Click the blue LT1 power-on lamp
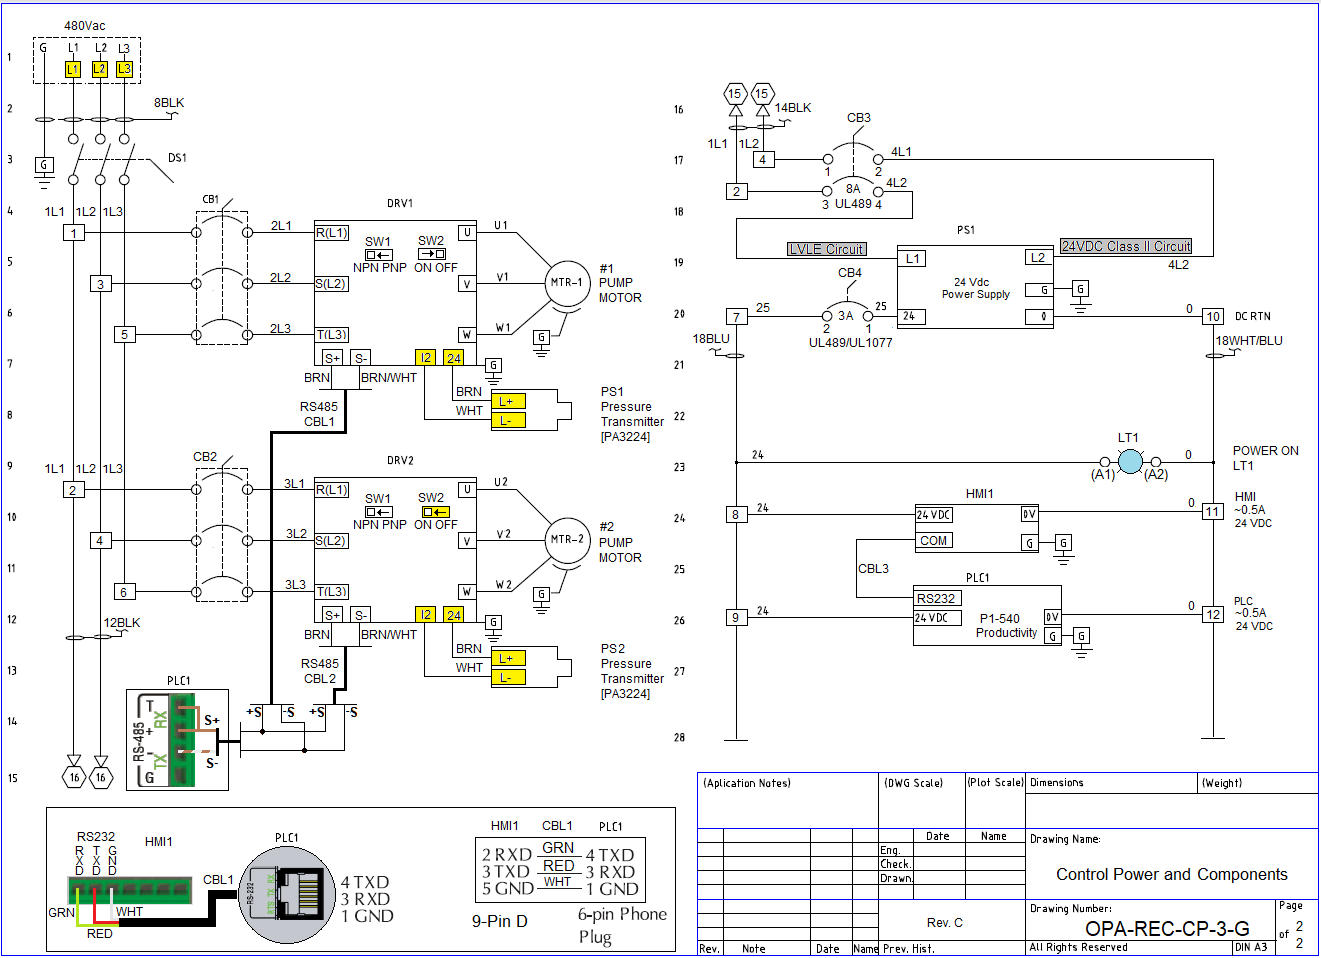Image resolution: width=1321 pixels, height=958 pixels. [x=1130, y=461]
